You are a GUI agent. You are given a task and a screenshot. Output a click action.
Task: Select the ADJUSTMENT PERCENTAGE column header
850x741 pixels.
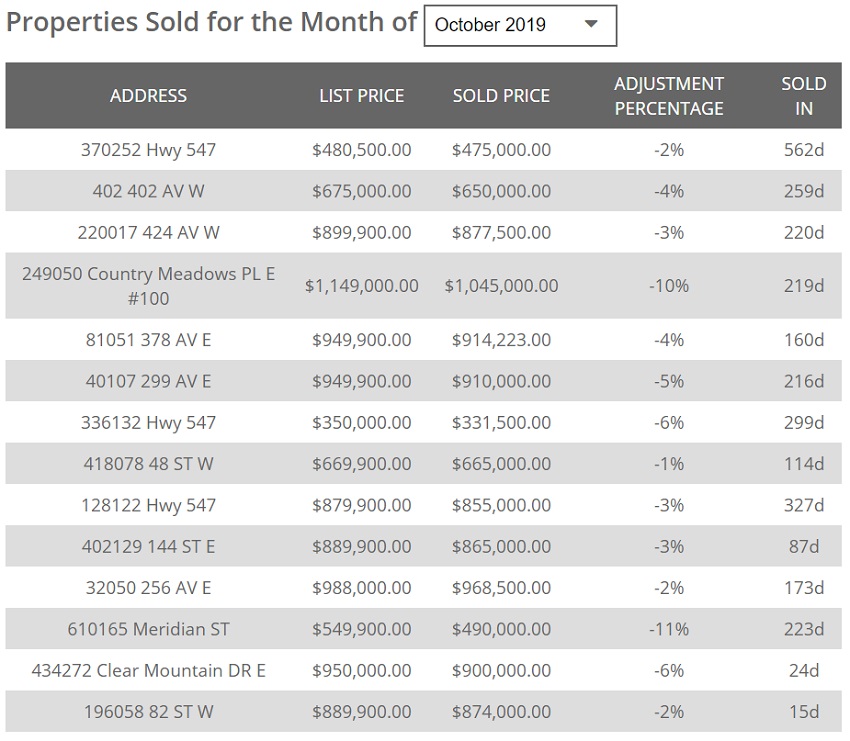pos(668,96)
